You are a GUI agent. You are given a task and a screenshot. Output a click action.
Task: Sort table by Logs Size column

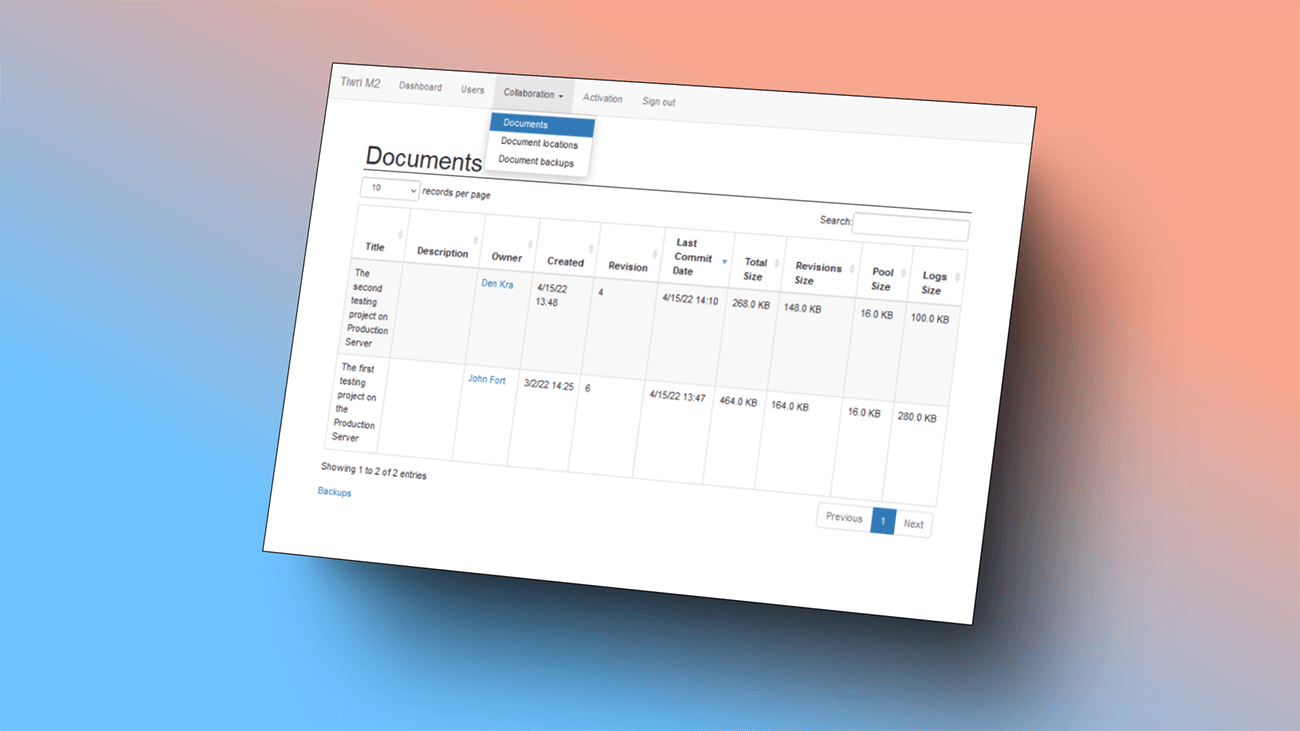(x=933, y=283)
